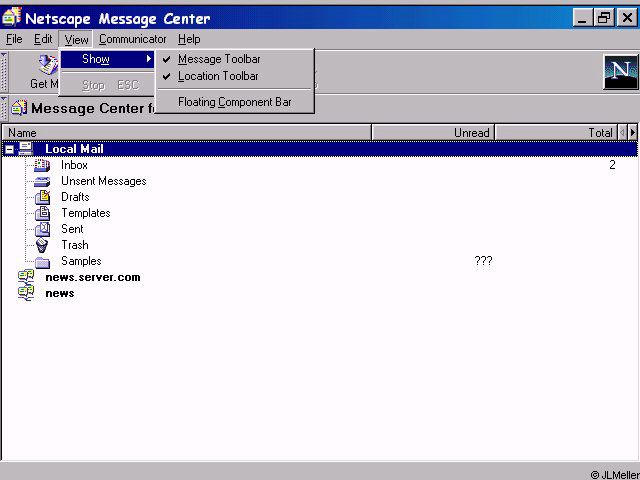The height and width of the screenshot is (480, 640).
Task: Select the Drafts folder
Action: click(x=75, y=197)
